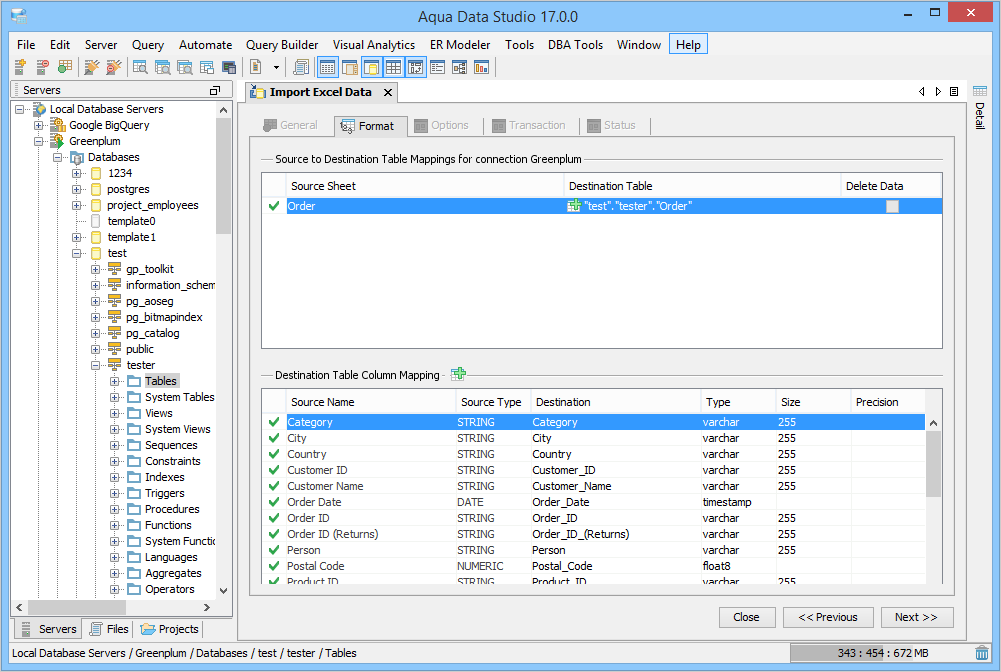Show the open tab list icon
Image resolution: width=1001 pixels, height=672 pixels.
pyautogui.click(x=954, y=91)
